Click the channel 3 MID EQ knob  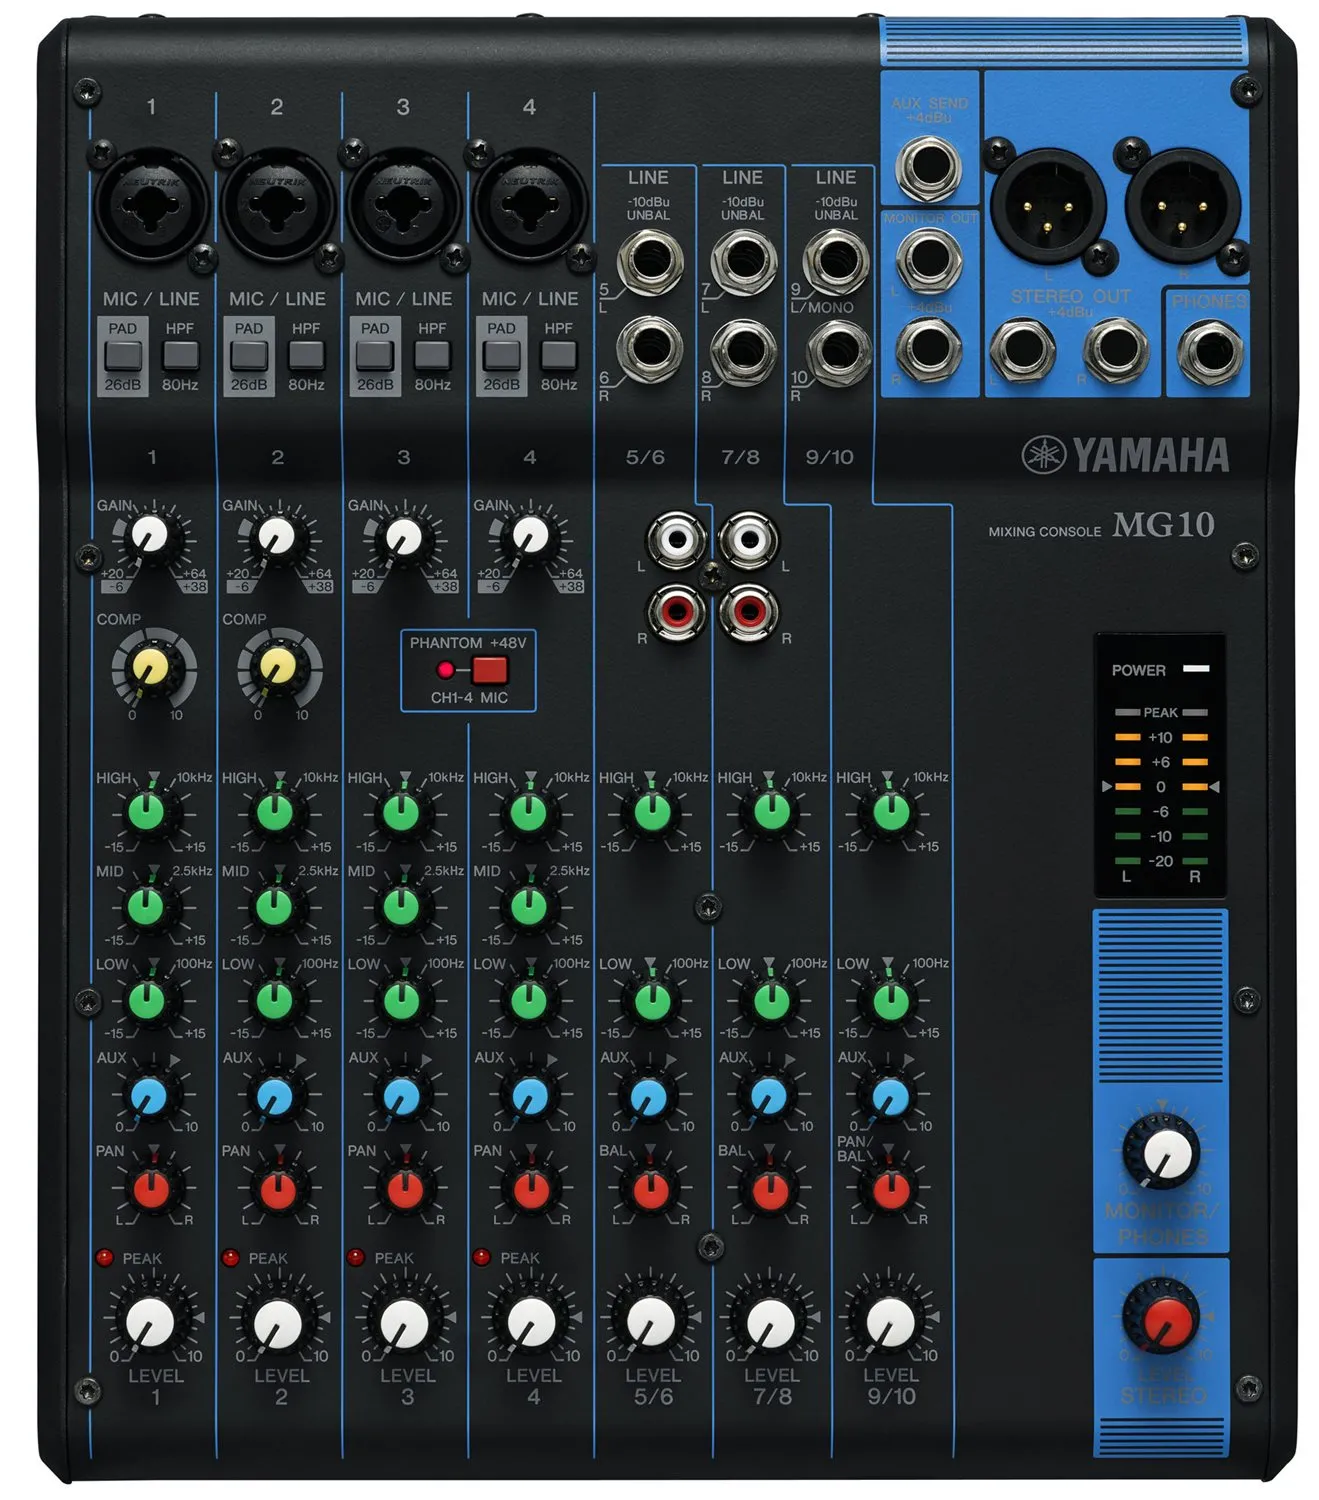tap(402, 906)
